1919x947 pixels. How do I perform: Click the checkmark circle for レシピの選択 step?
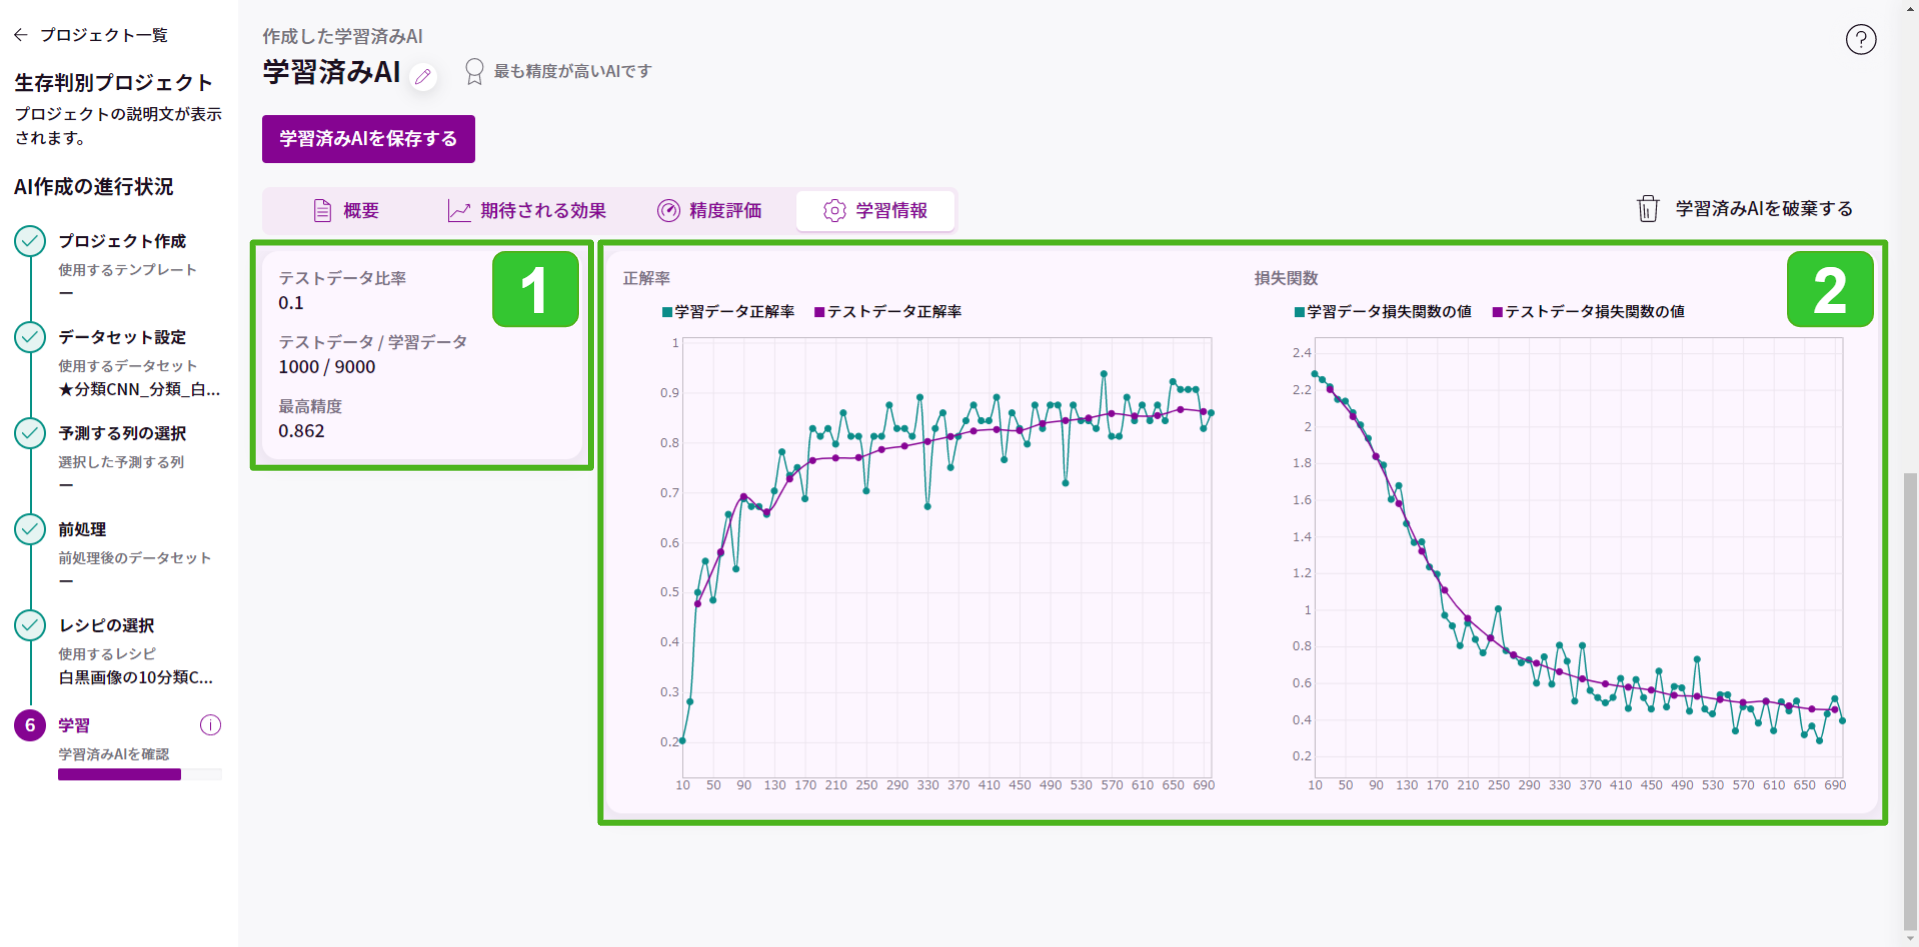pyautogui.click(x=30, y=625)
